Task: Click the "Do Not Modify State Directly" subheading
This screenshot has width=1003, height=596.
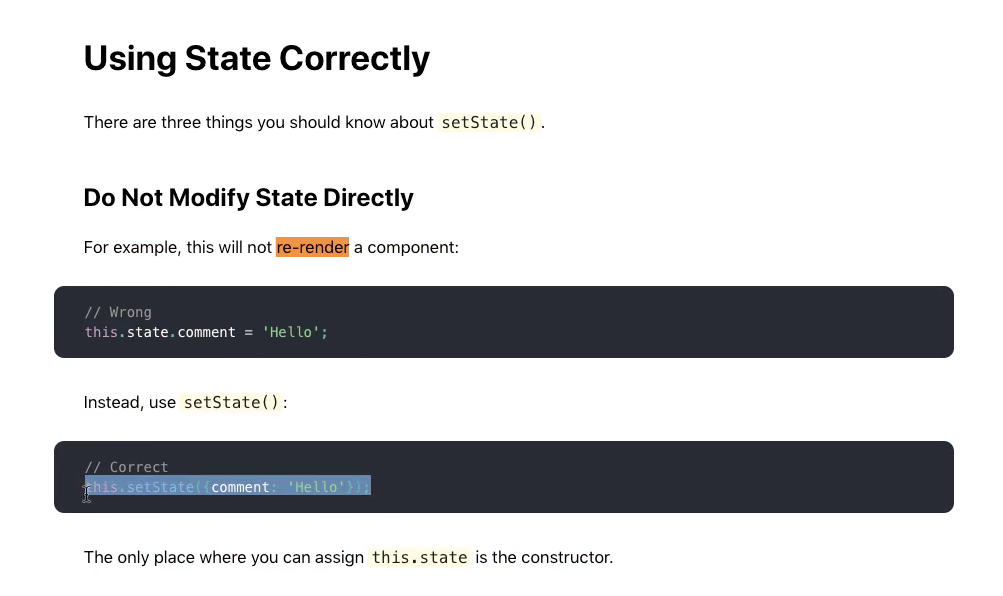Action: 248,198
